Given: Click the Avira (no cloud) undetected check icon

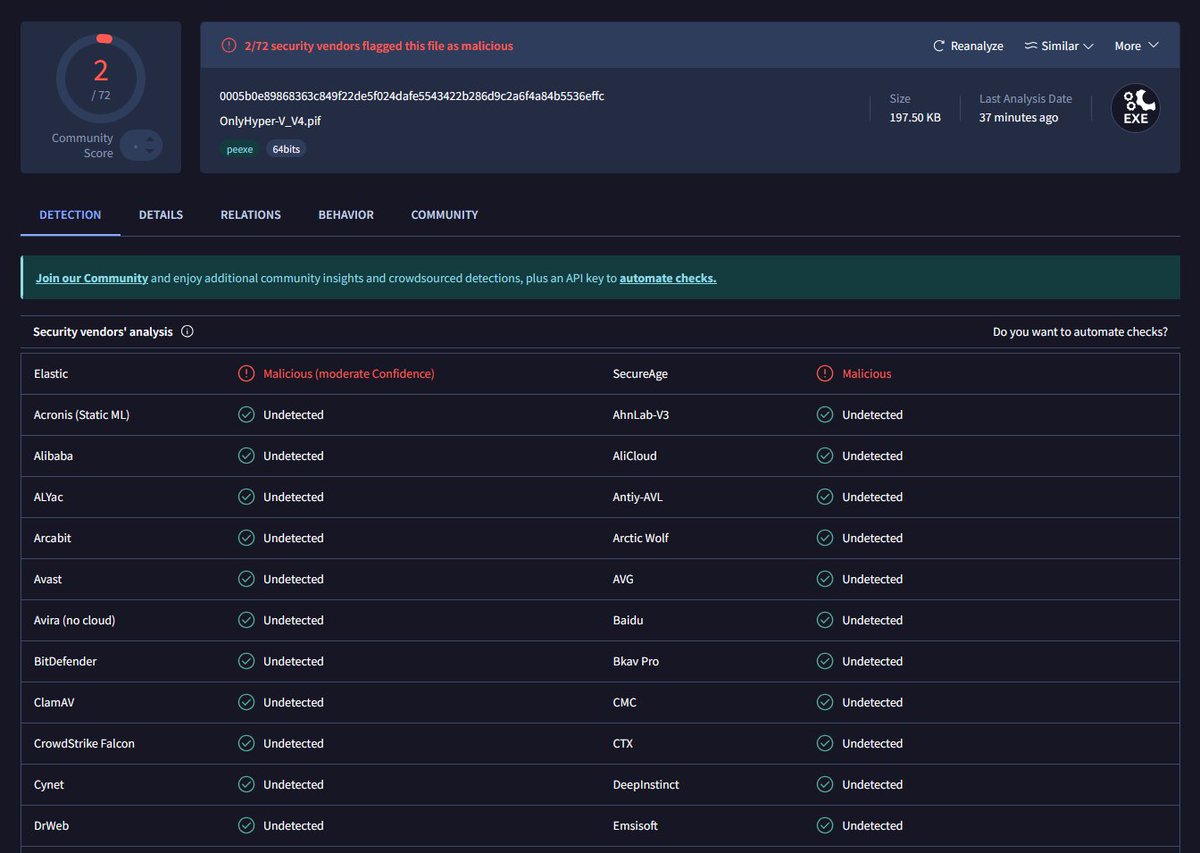Looking at the screenshot, I should tap(246, 620).
